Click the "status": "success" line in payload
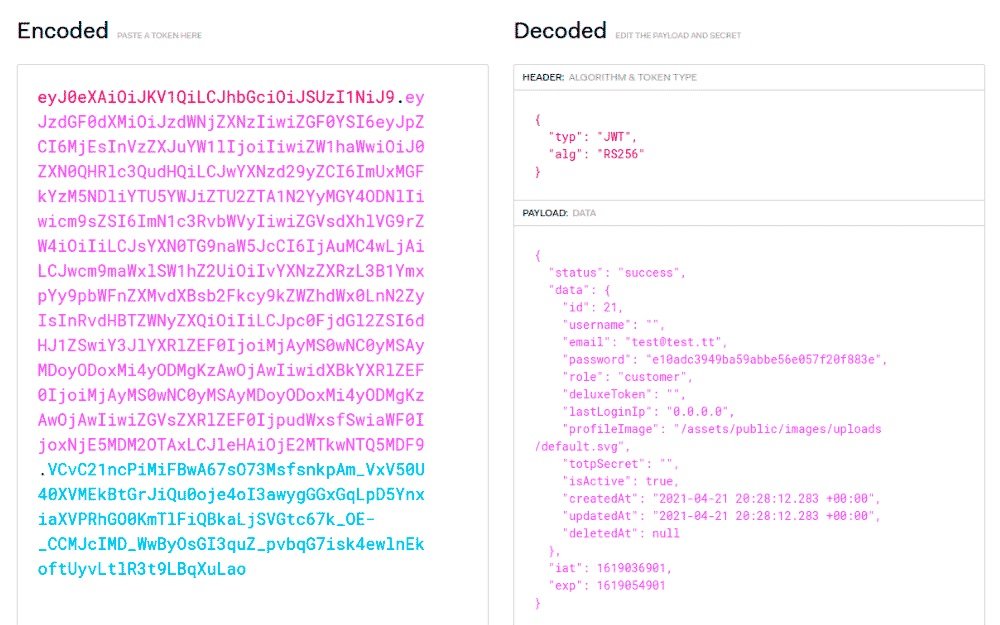Image resolution: width=1000 pixels, height=625 pixels. point(617,272)
